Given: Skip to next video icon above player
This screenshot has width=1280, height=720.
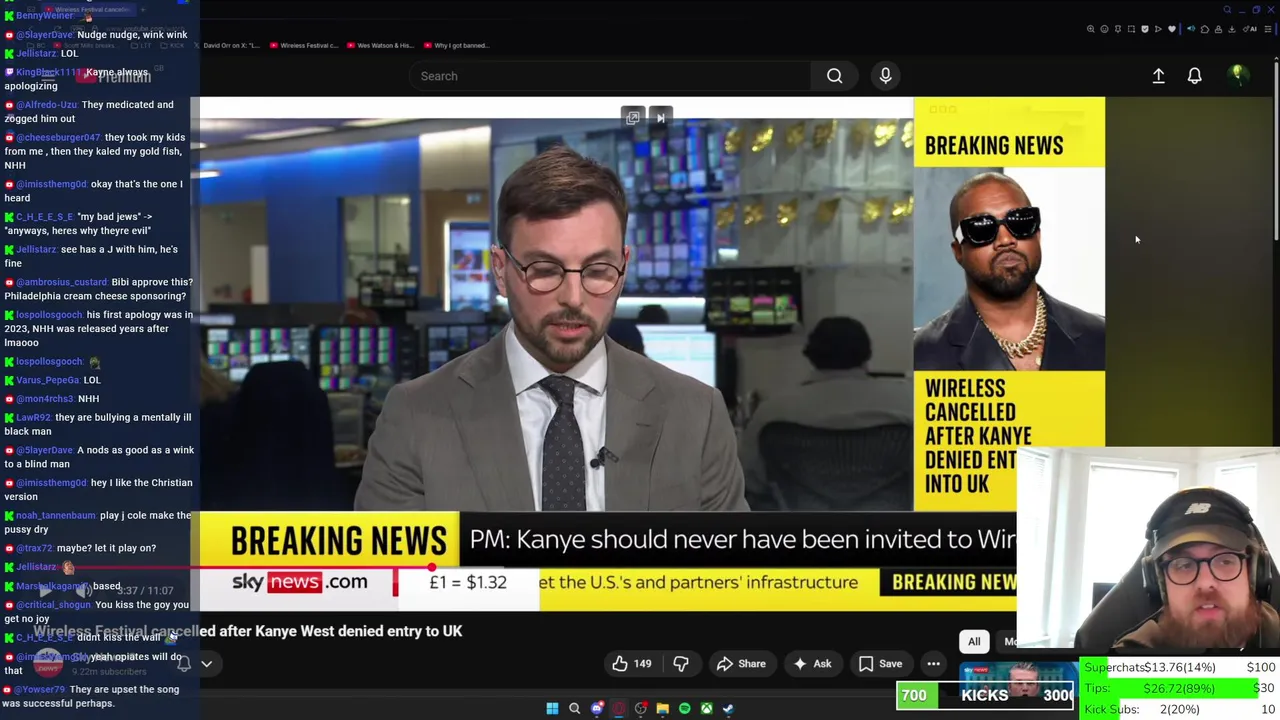Looking at the screenshot, I should 661,118.
